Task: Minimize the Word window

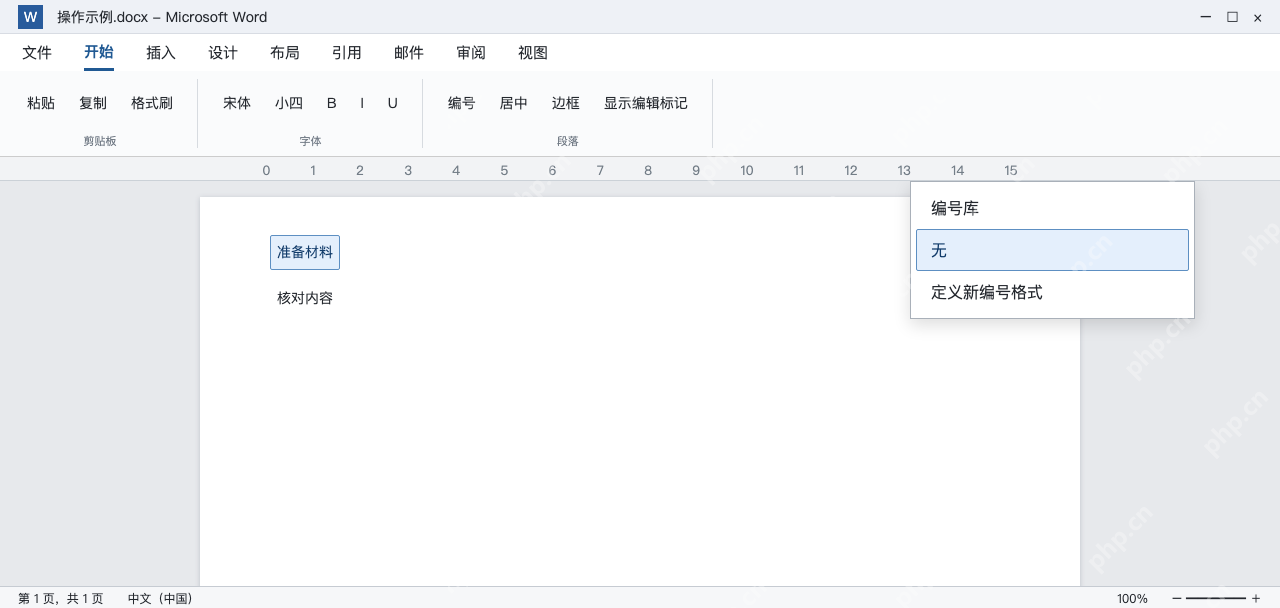Action: click(x=1206, y=17)
